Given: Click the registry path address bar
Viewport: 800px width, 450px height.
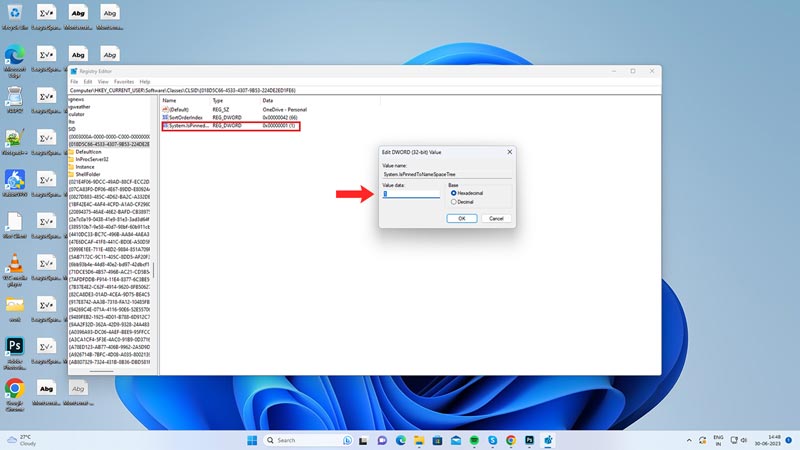Looking at the screenshot, I should pos(365,90).
